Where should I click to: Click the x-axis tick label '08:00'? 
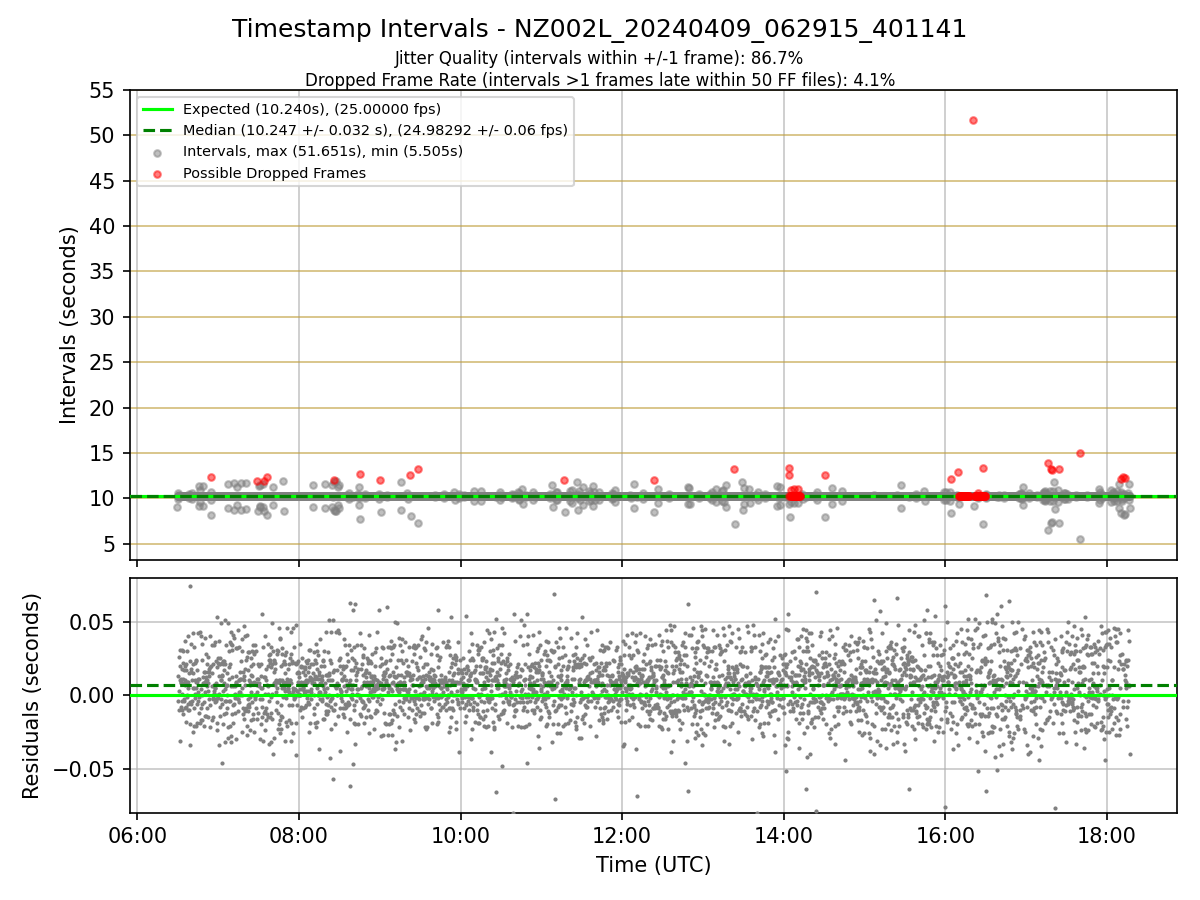[299, 834]
